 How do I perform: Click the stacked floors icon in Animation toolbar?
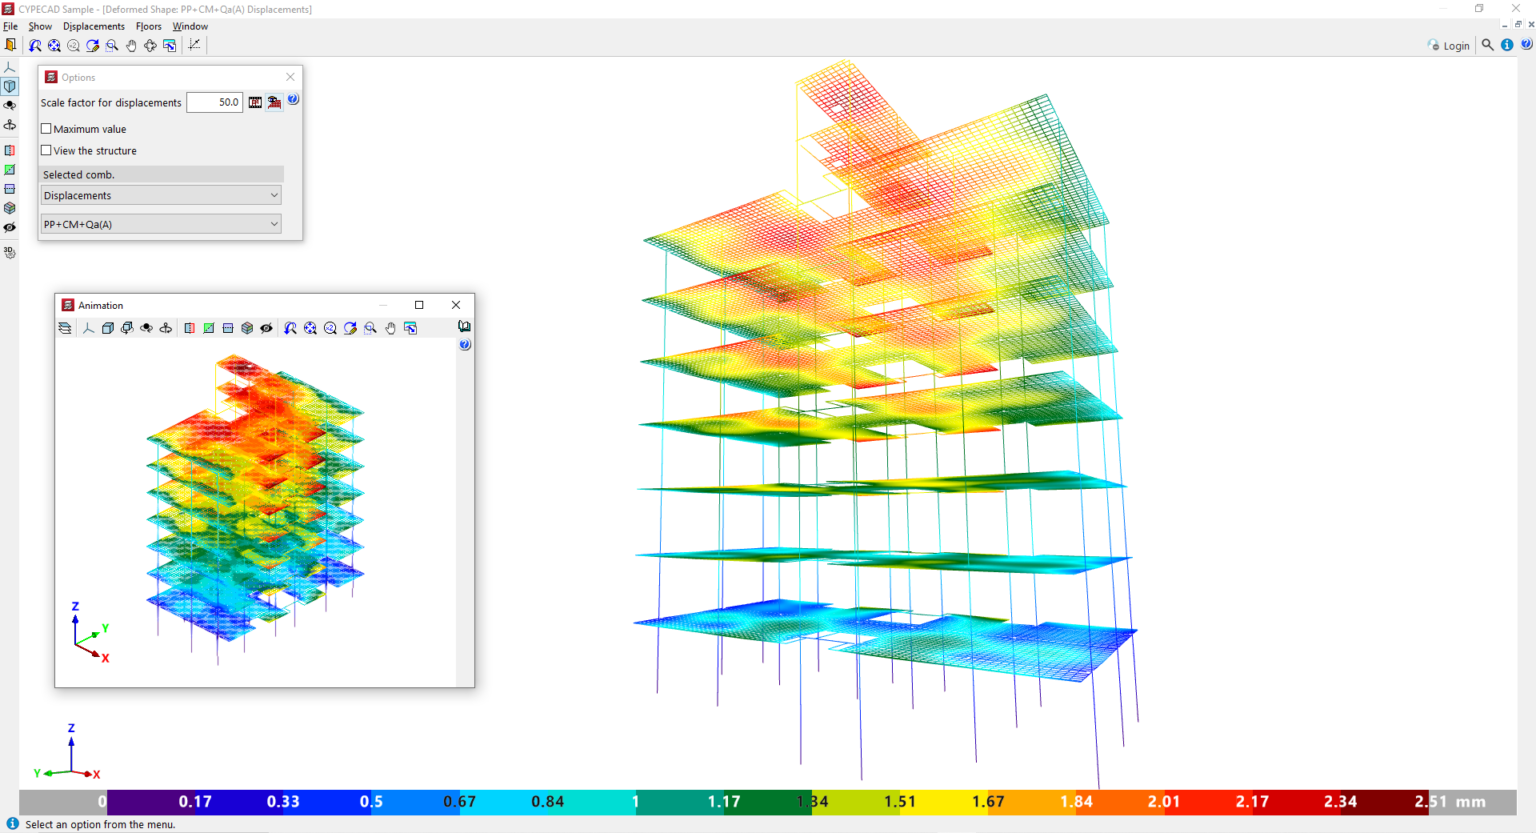tap(65, 328)
